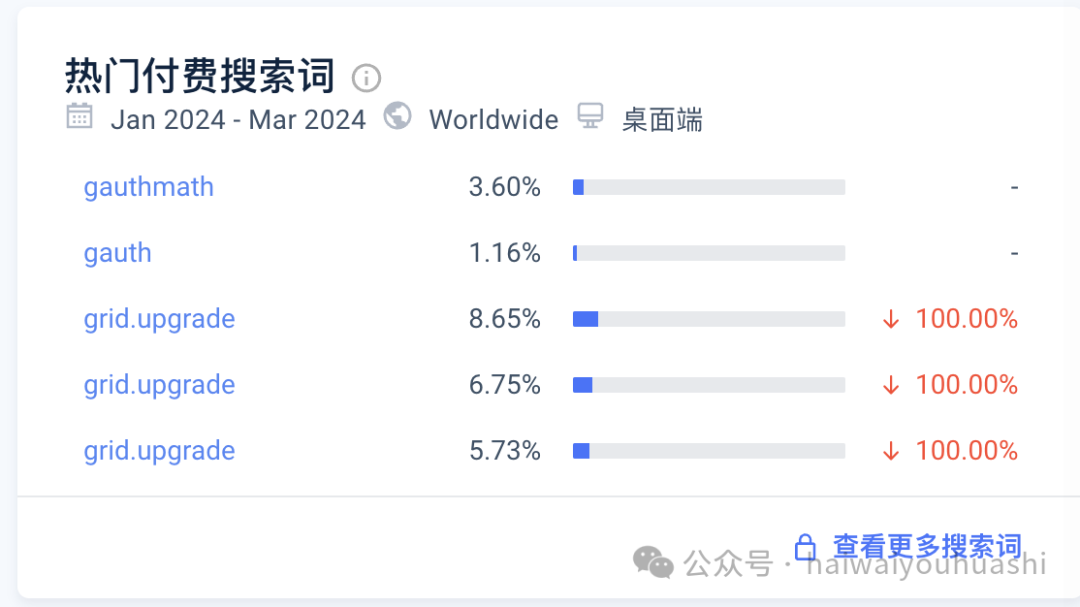Select the grid.upgrade term with 5.73% share
The width and height of the screenshot is (1080, 607).
159,451
